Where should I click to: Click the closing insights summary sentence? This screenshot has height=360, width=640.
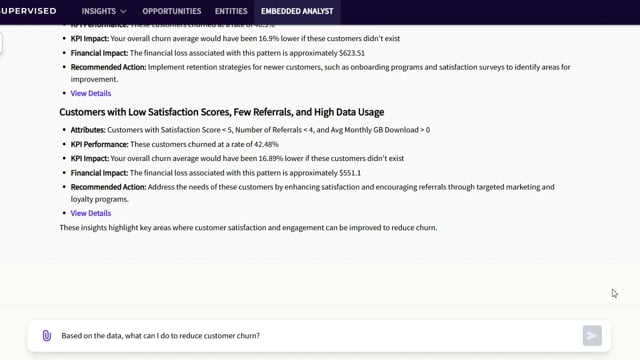(248, 228)
